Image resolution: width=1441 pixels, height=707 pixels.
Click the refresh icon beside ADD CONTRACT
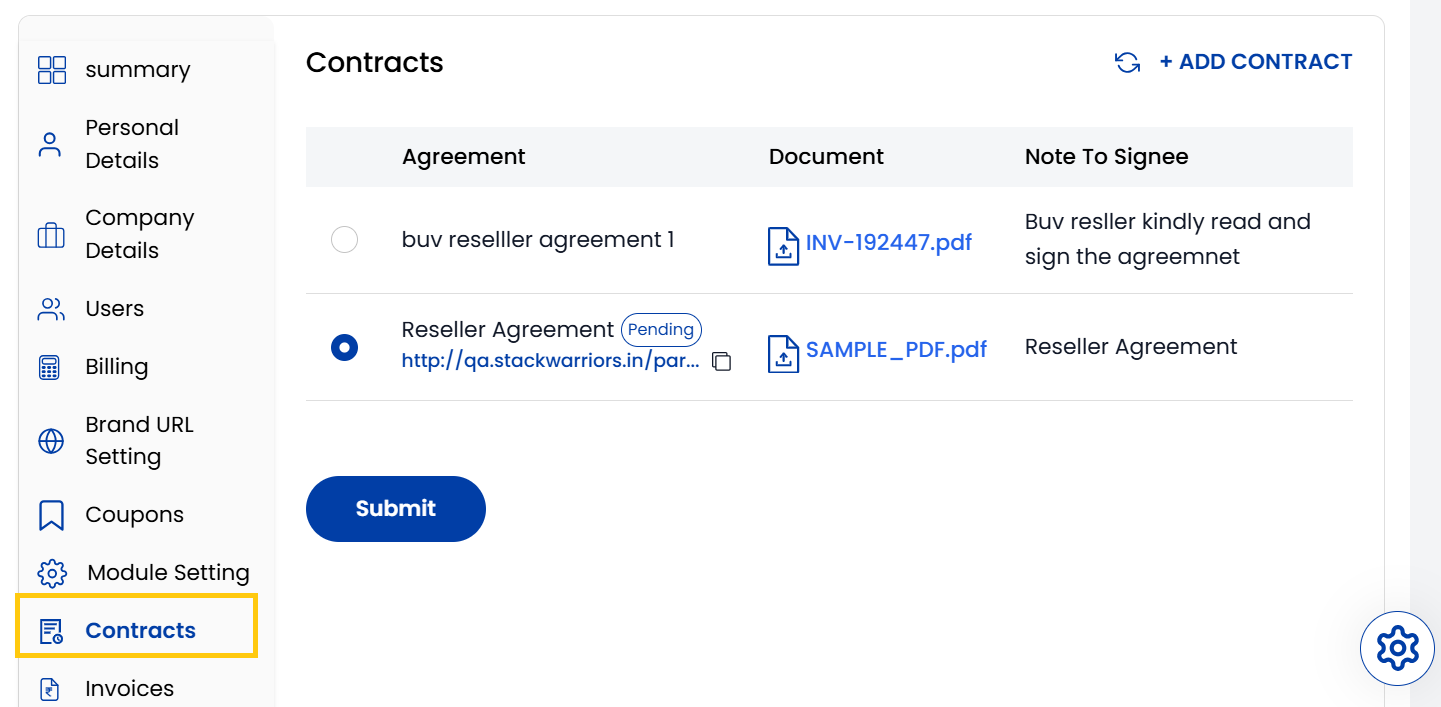[x=1127, y=61]
